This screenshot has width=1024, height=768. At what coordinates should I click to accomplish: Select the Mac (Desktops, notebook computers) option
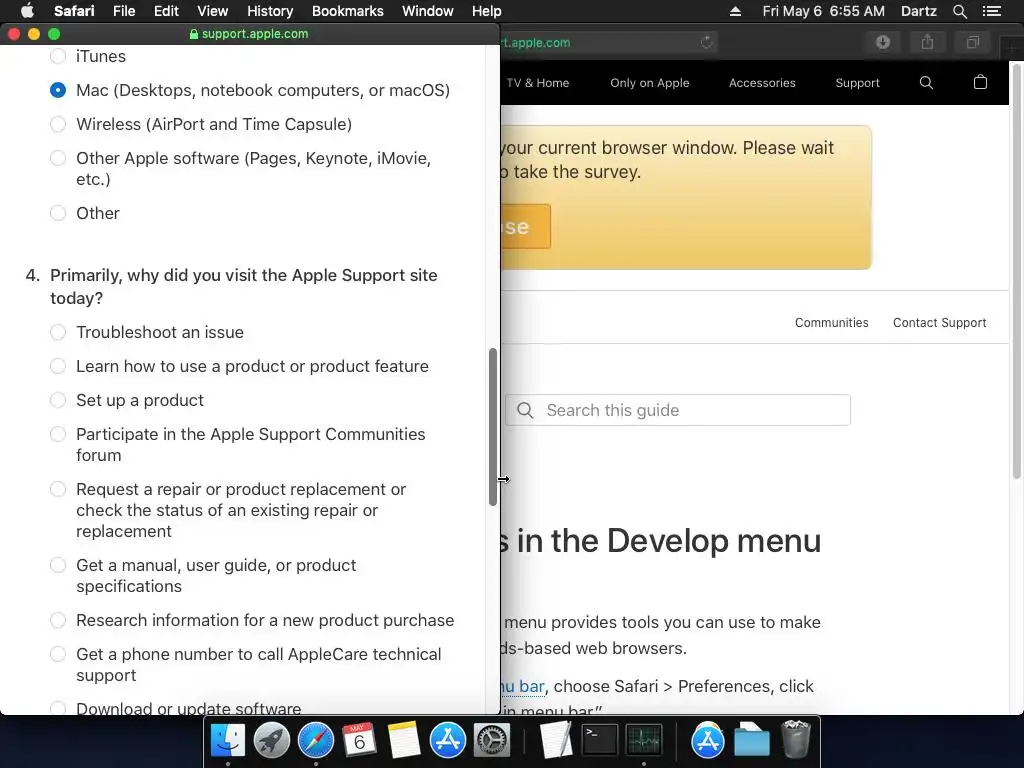click(x=58, y=90)
